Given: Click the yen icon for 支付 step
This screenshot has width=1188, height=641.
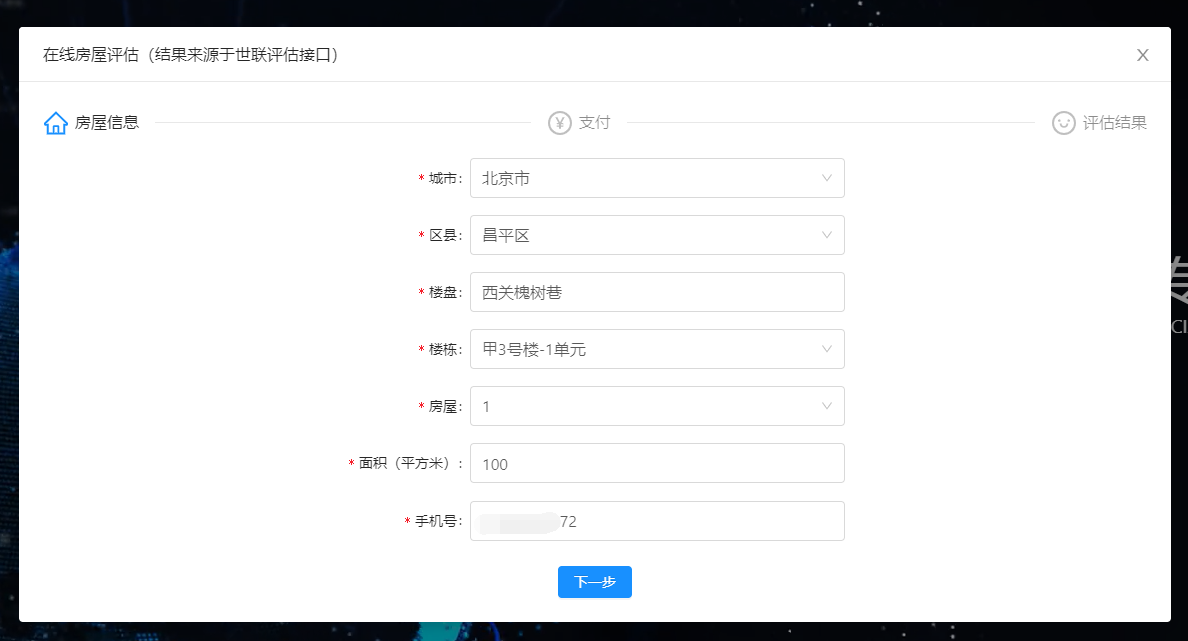Looking at the screenshot, I should tap(560, 123).
